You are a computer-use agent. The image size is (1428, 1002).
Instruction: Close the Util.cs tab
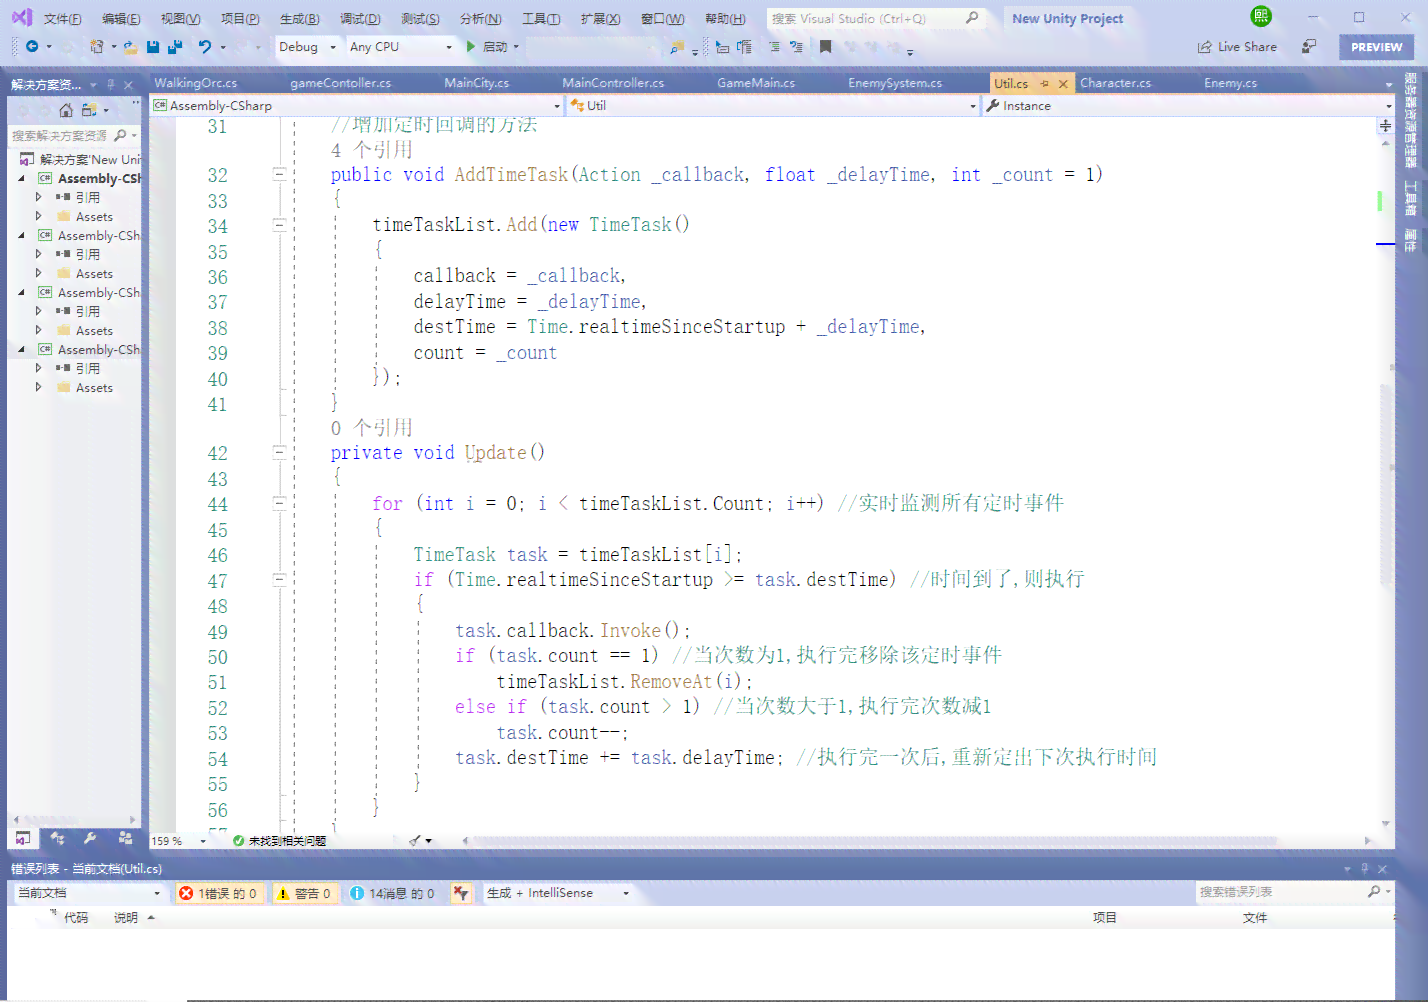coord(1063,83)
